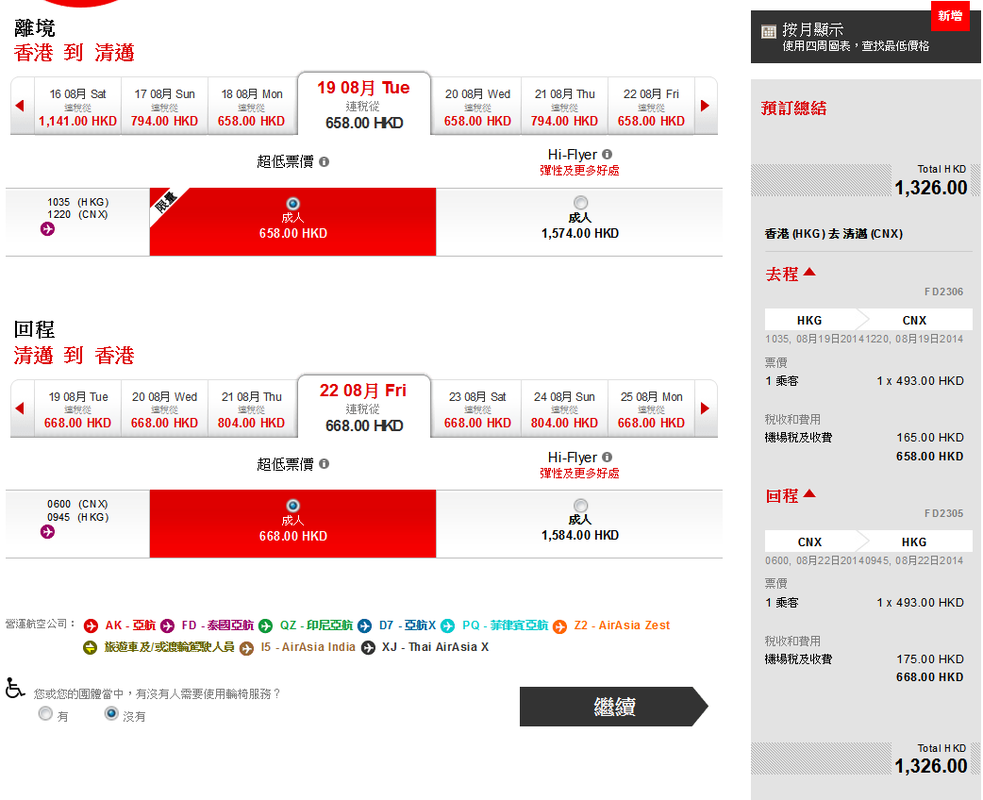The height and width of the screenshot is (800, 983).
Task: Select departure low fare 658.00 HKD cell
Action: click(293, 221)
